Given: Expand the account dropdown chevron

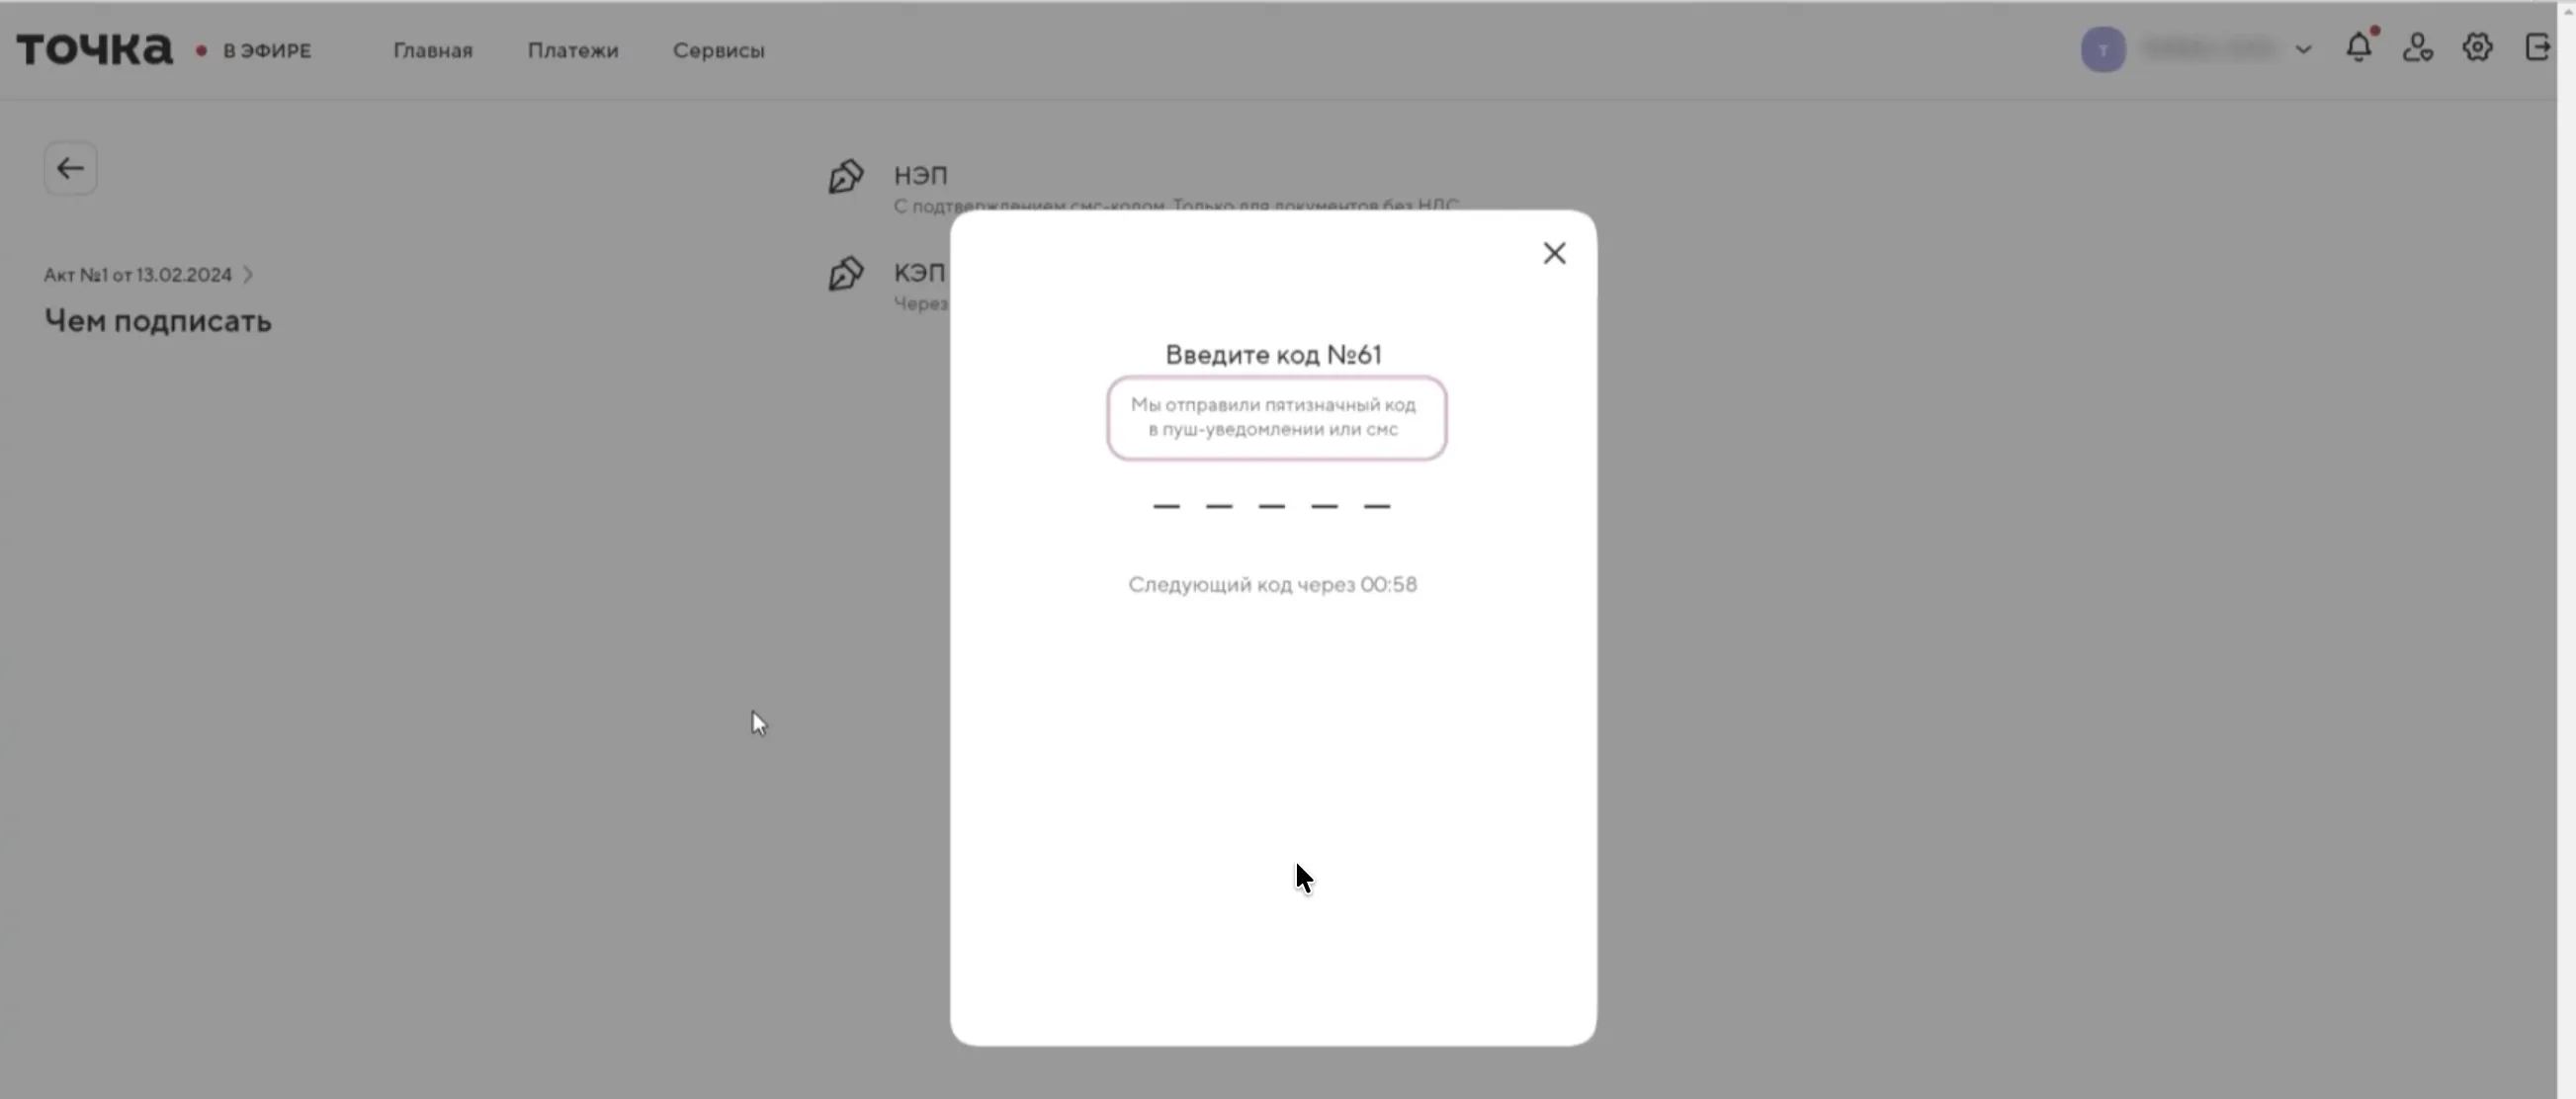Looking at the screenshot, I should click(2303, 49).
